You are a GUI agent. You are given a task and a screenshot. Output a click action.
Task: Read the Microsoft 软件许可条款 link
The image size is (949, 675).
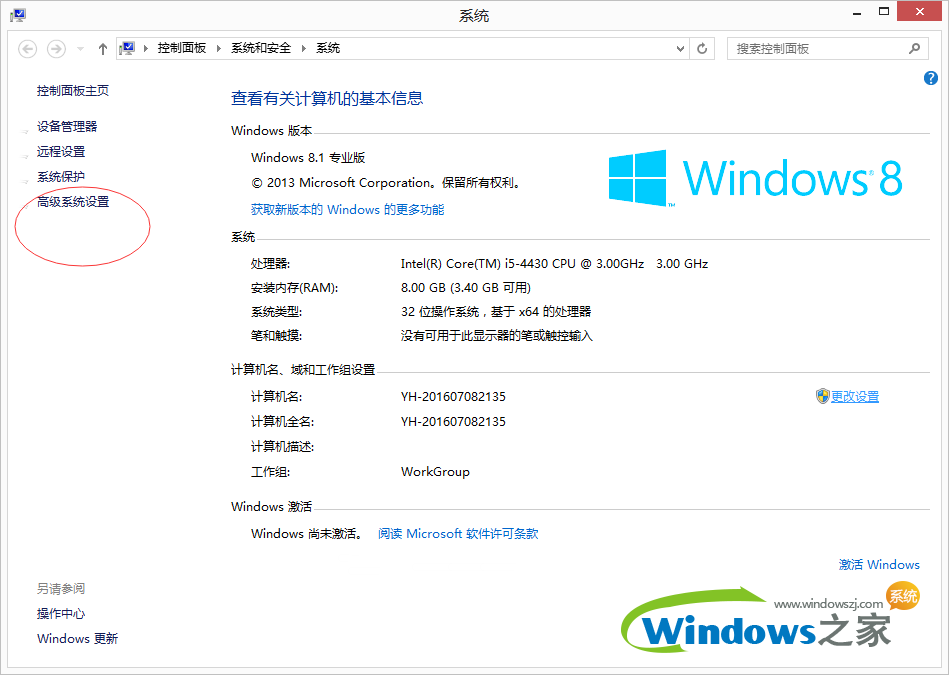click(x=458, y=533)
